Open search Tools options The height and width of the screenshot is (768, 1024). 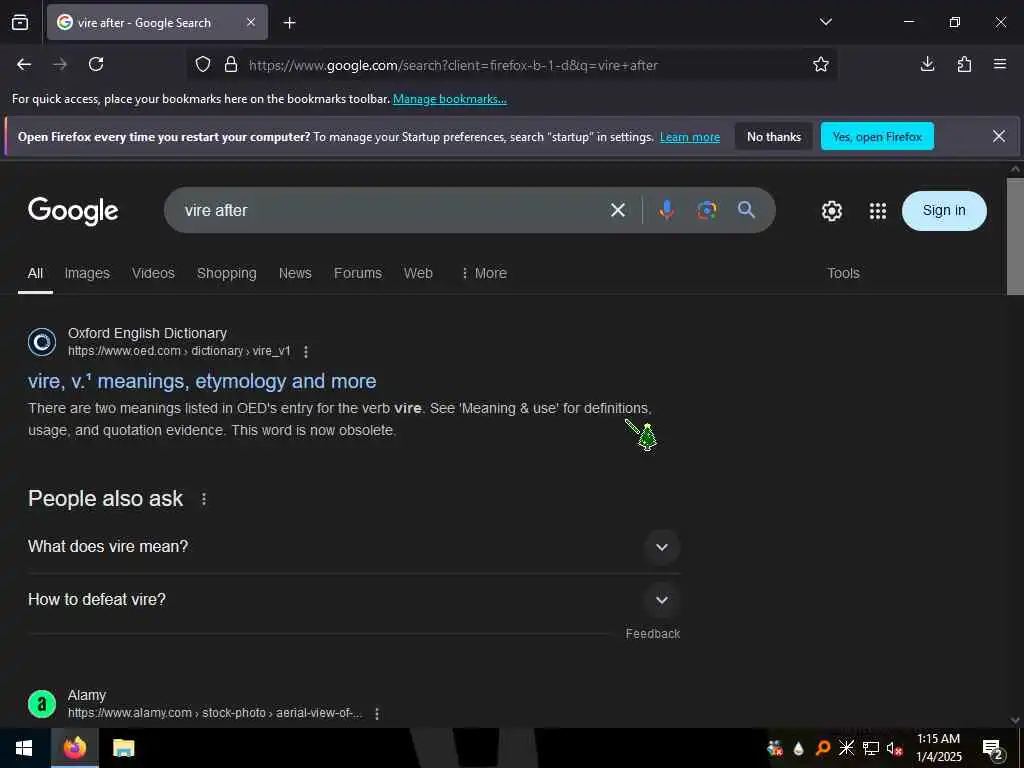[843, 273]
